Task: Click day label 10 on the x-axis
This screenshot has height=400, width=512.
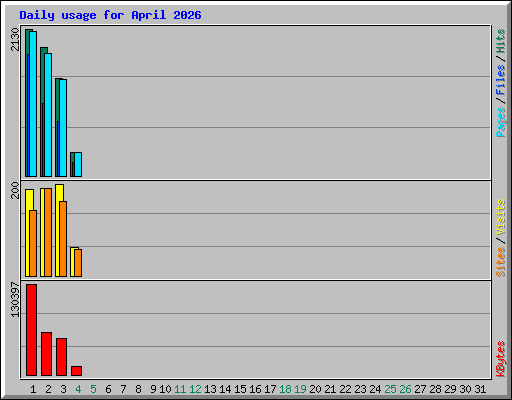Action: (165, 389)
